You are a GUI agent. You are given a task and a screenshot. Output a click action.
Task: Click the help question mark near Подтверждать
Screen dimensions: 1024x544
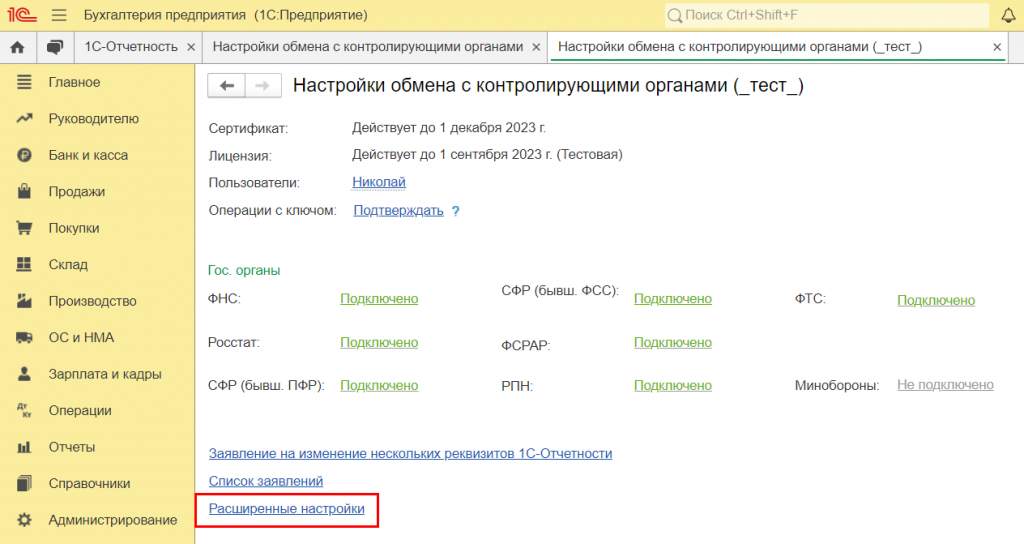coord(456,211)
